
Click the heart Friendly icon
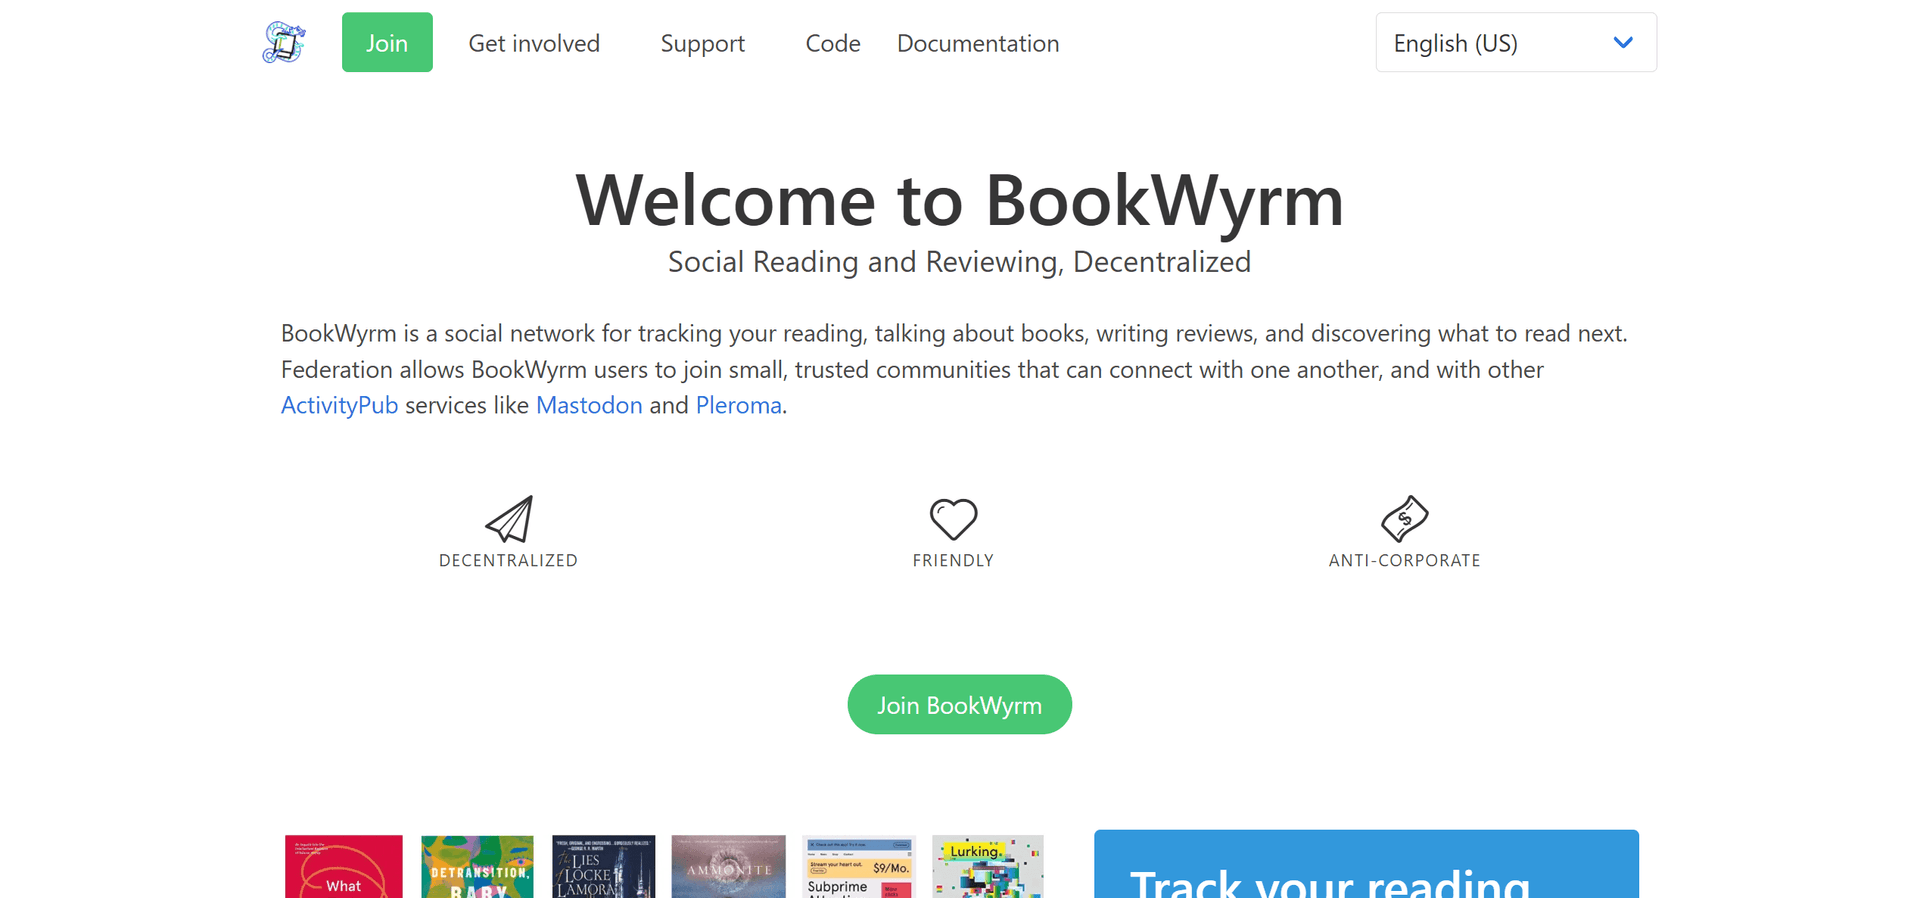pyautogui.click(x=953, y=519)
